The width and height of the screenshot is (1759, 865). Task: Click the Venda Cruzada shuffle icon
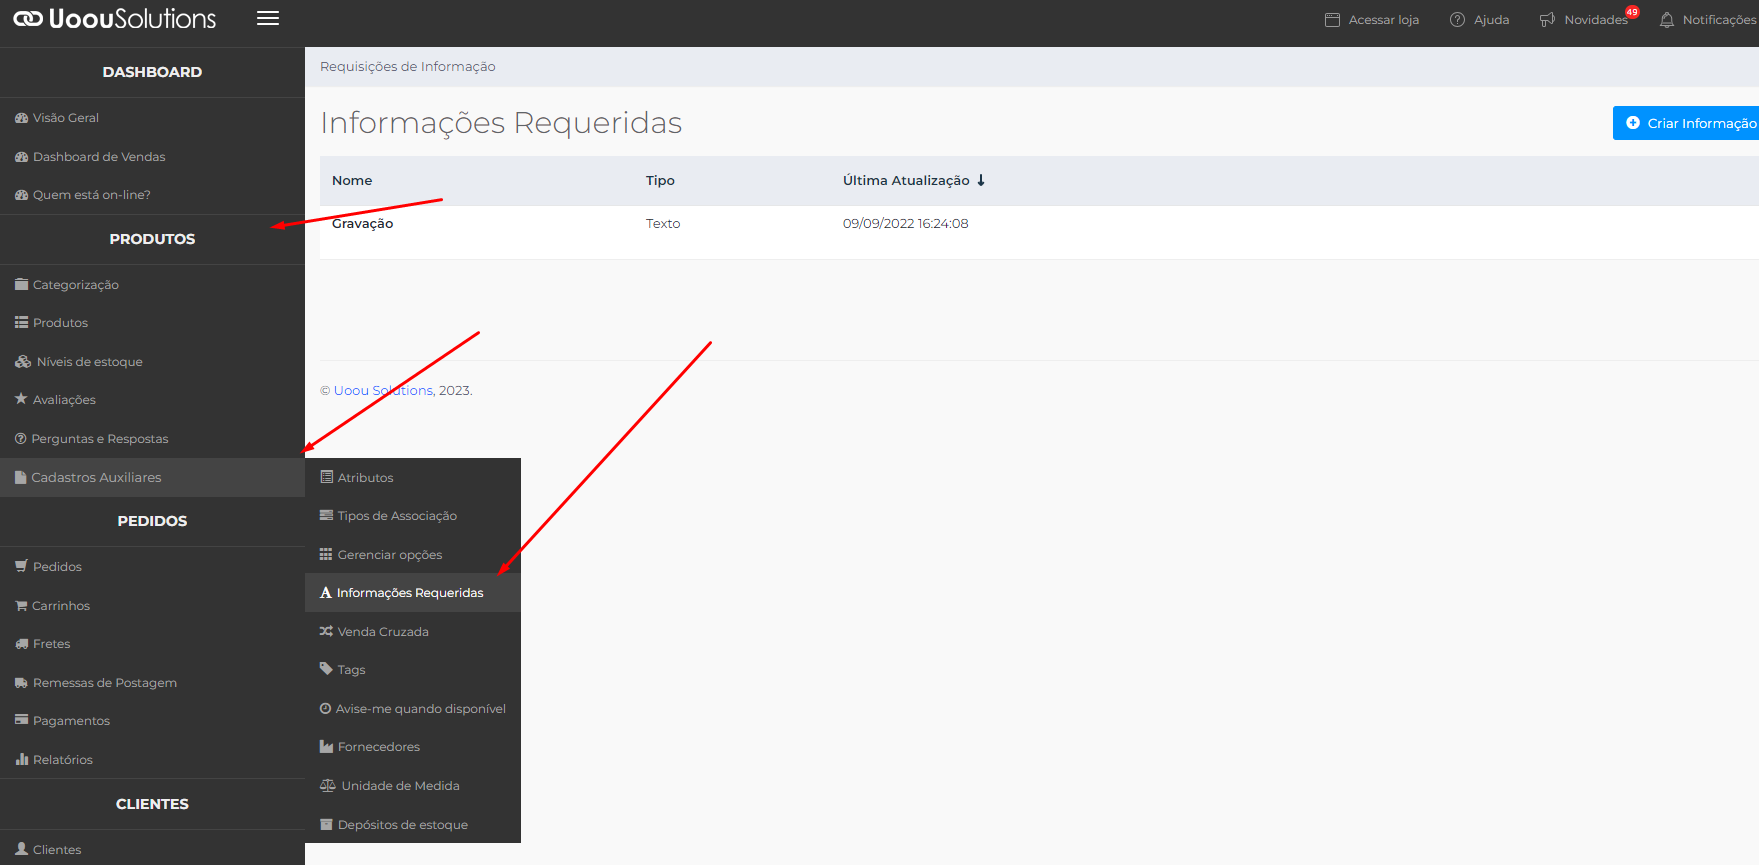(x=326, y=631)
